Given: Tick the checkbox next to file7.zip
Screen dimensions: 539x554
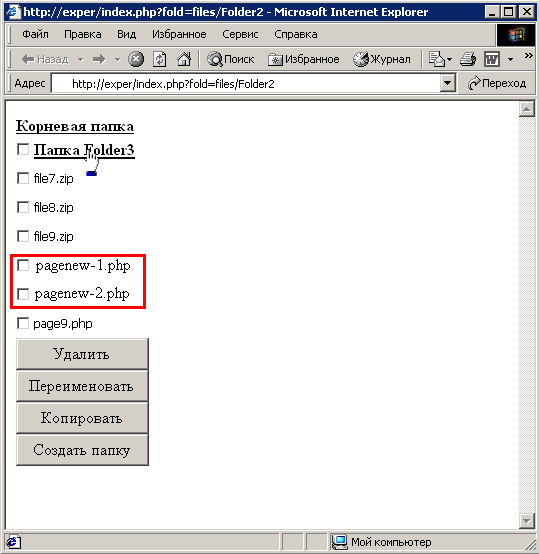Looking at the screenshot, I should (x=23, y=178).
